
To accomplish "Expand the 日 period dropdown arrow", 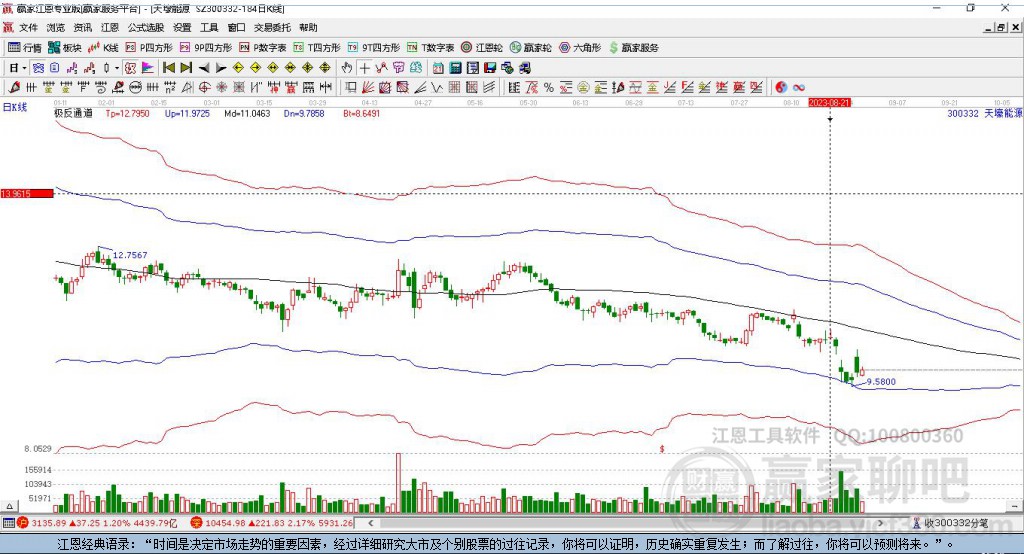I will (24, 68).
